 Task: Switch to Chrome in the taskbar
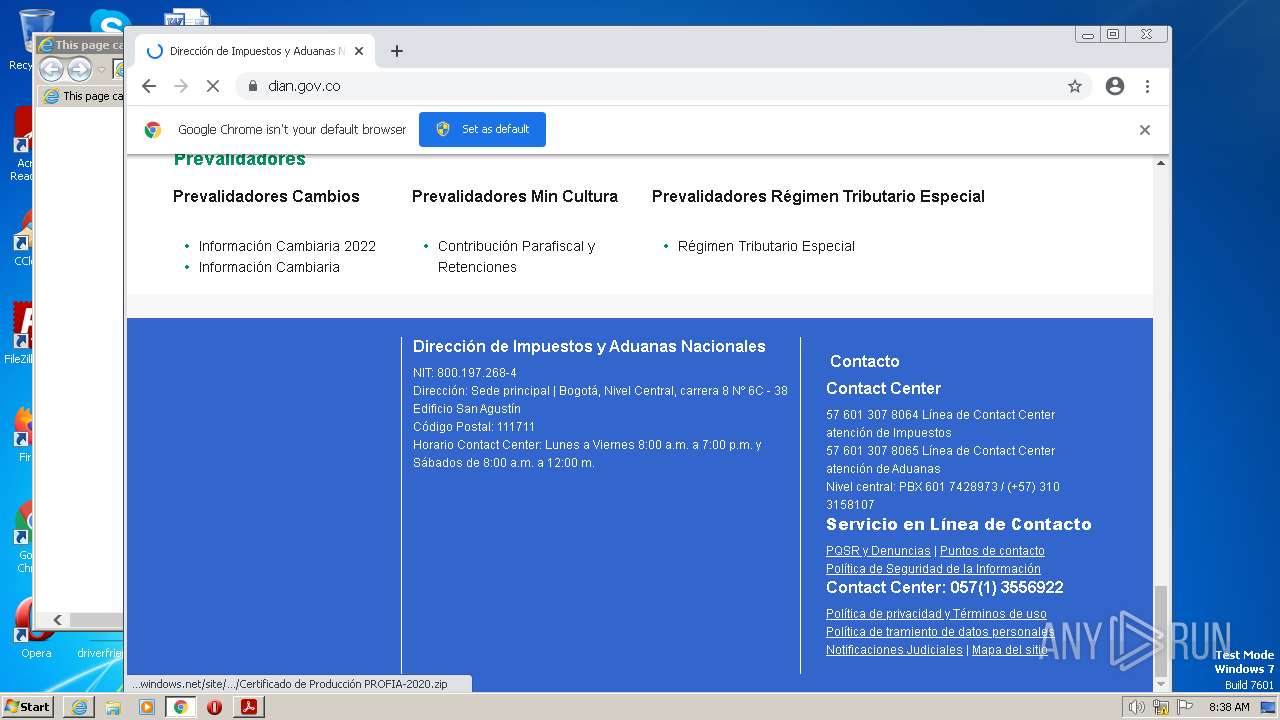tap(181, 707)
